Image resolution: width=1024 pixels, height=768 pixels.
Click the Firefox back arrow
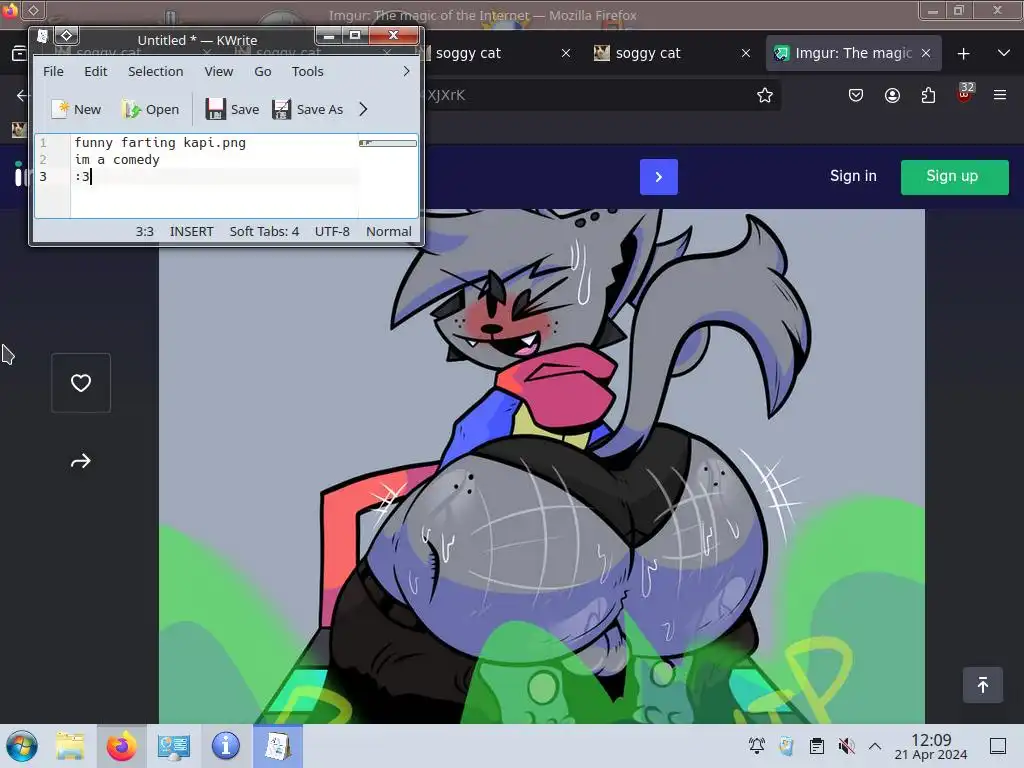tap(22, 95)
